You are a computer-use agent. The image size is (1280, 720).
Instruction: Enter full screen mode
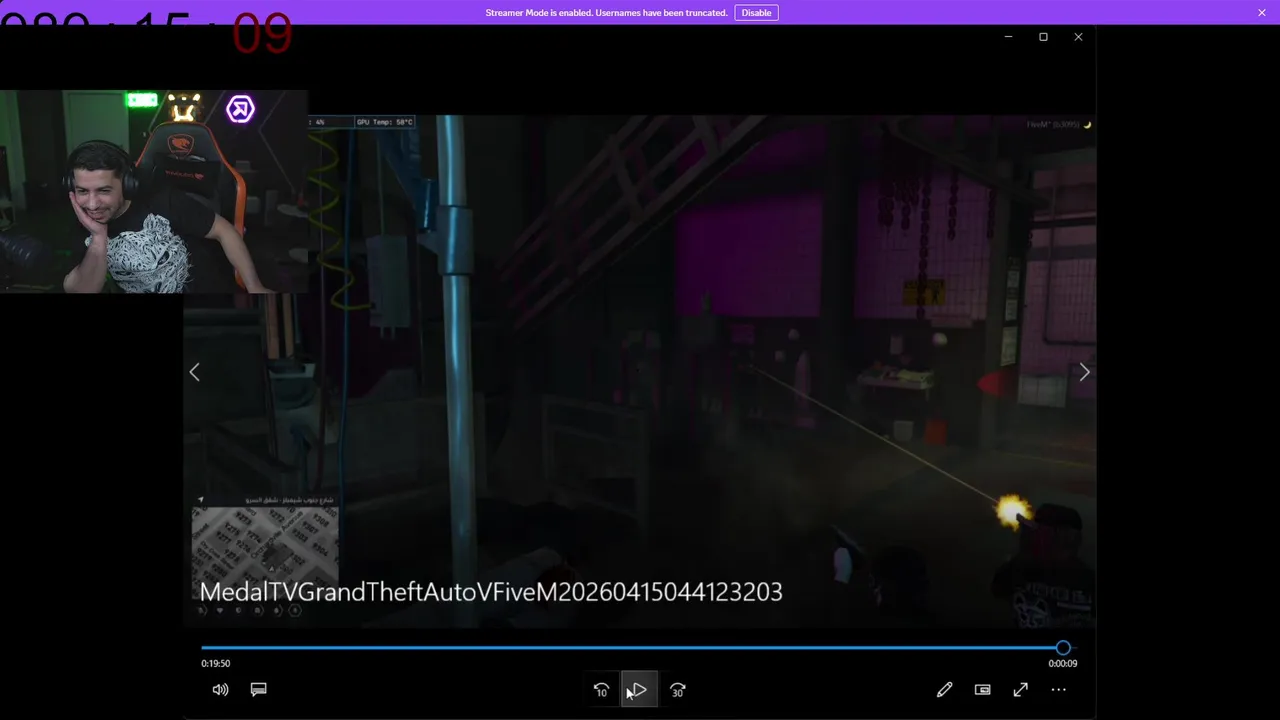(x=1020, y=690)
